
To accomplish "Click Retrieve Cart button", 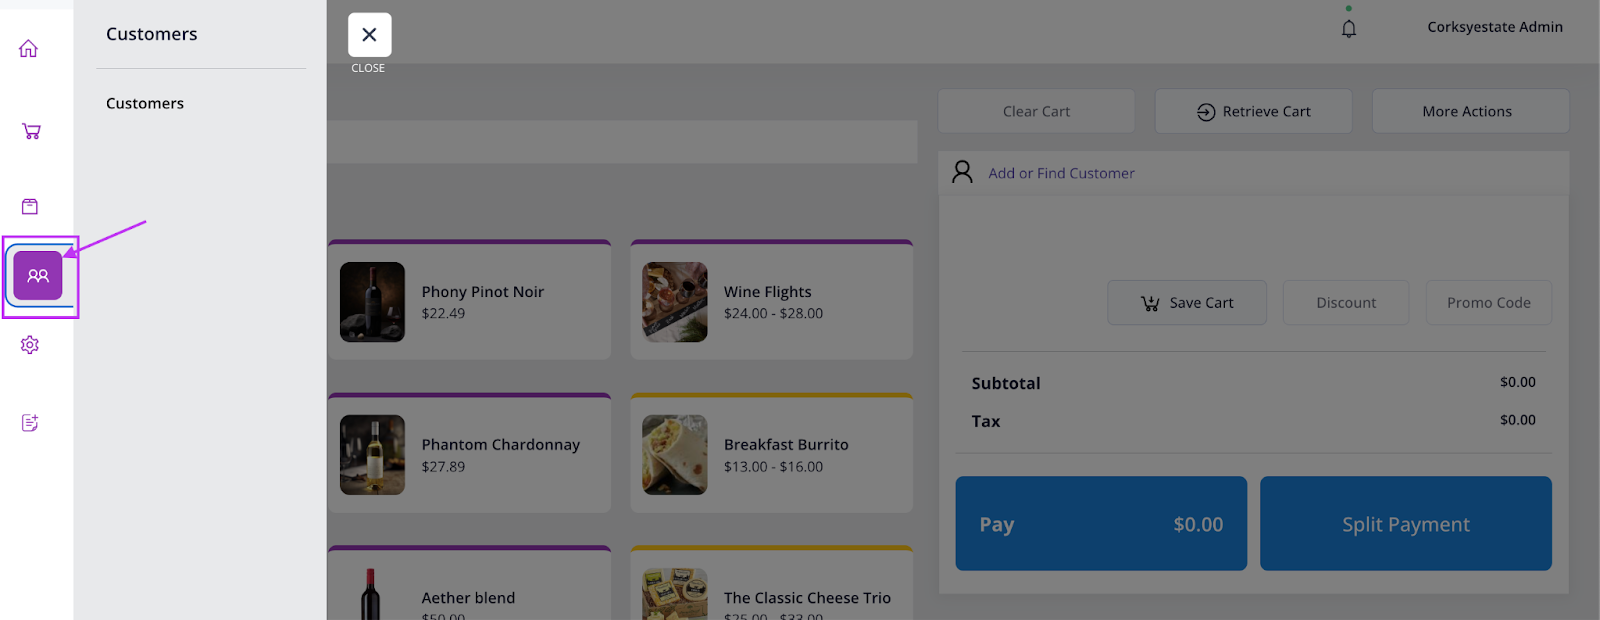I will (x=1253, y=111).
